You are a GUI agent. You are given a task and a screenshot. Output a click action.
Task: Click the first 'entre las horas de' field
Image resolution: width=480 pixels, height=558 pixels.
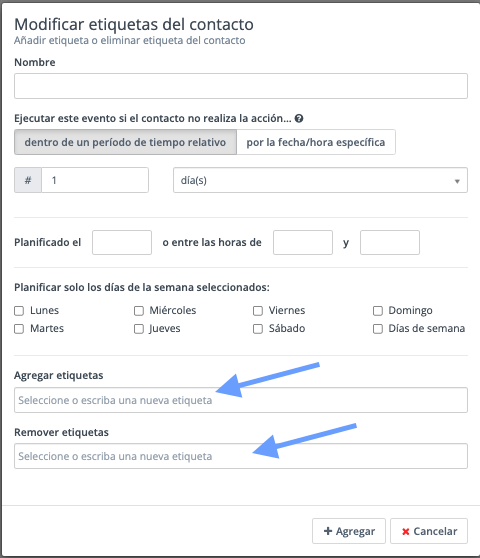click(x=303, y=242)
